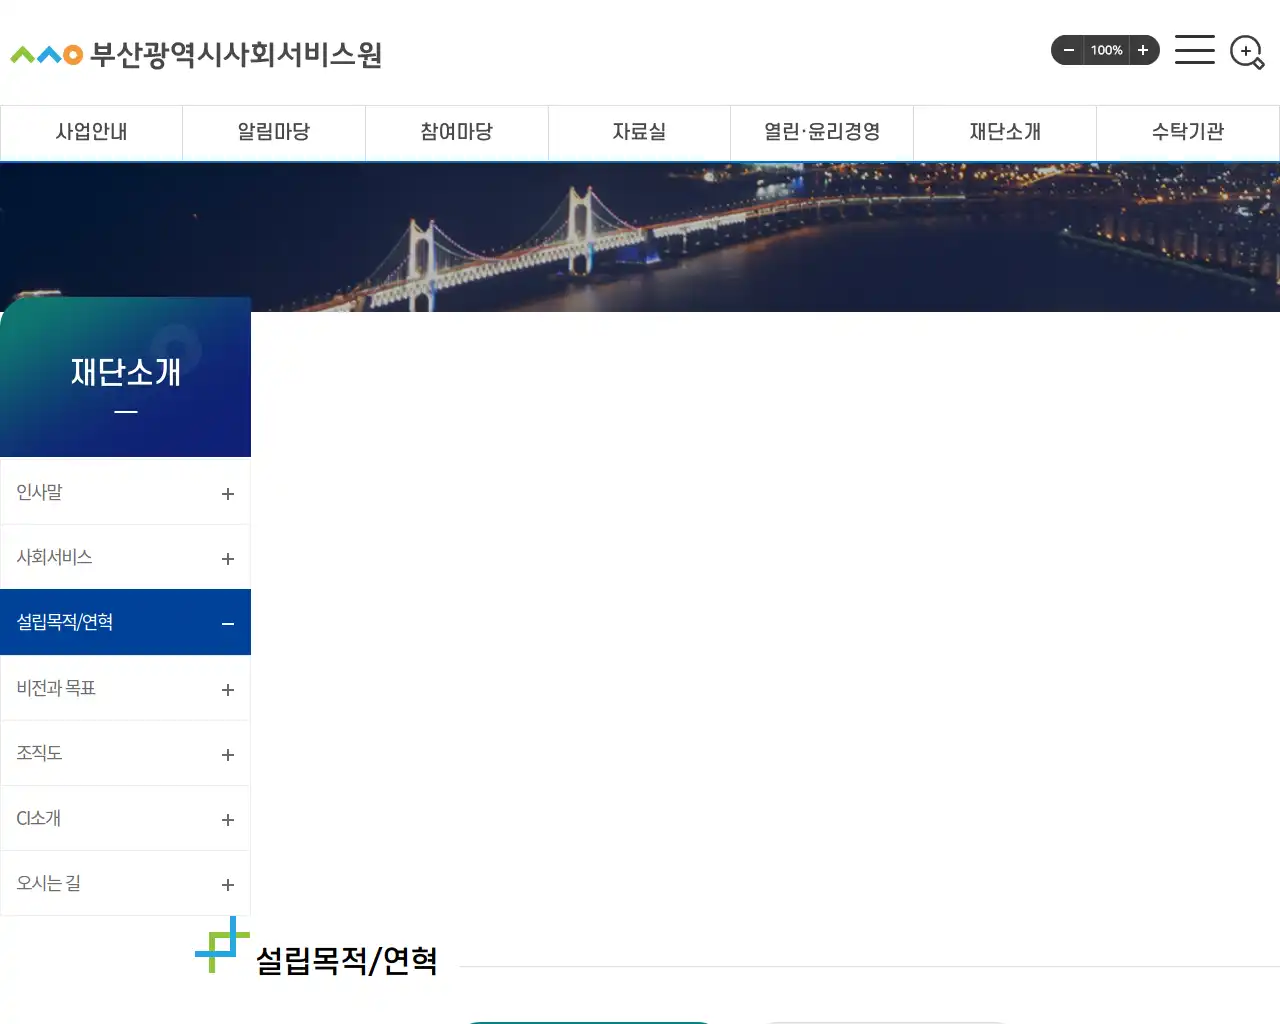Expand the 사회서비스 menu with plus sign
Viewport: 1280px width, 1024px height.
(x=227, y=557)
